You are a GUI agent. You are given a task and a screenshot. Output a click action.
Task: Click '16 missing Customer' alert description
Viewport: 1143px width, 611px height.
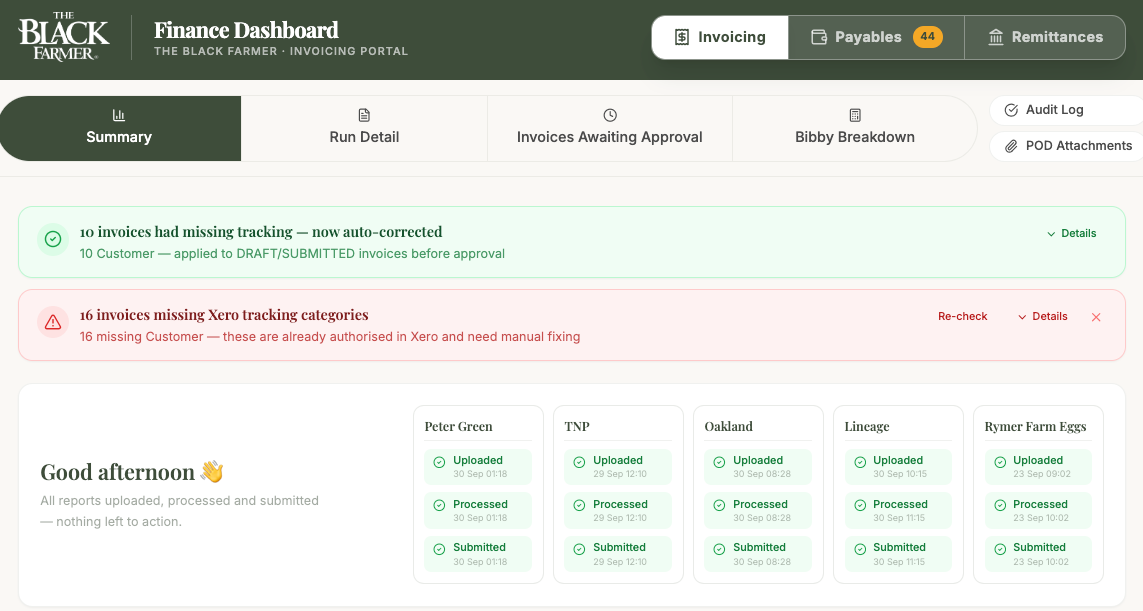pos(329,337)
